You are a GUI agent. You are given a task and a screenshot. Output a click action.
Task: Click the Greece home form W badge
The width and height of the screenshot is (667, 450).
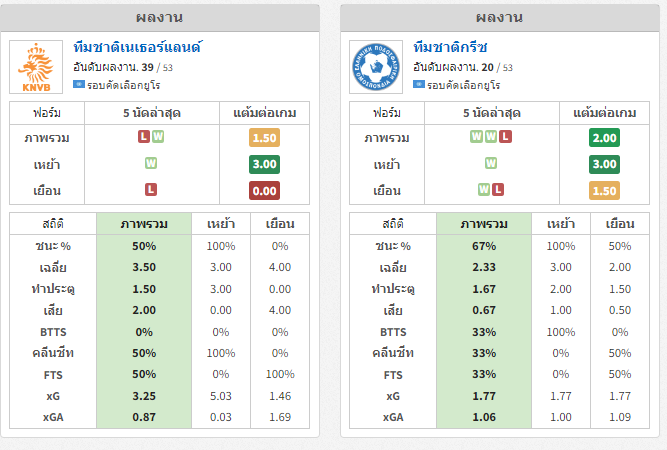click(x=491, y=163)
